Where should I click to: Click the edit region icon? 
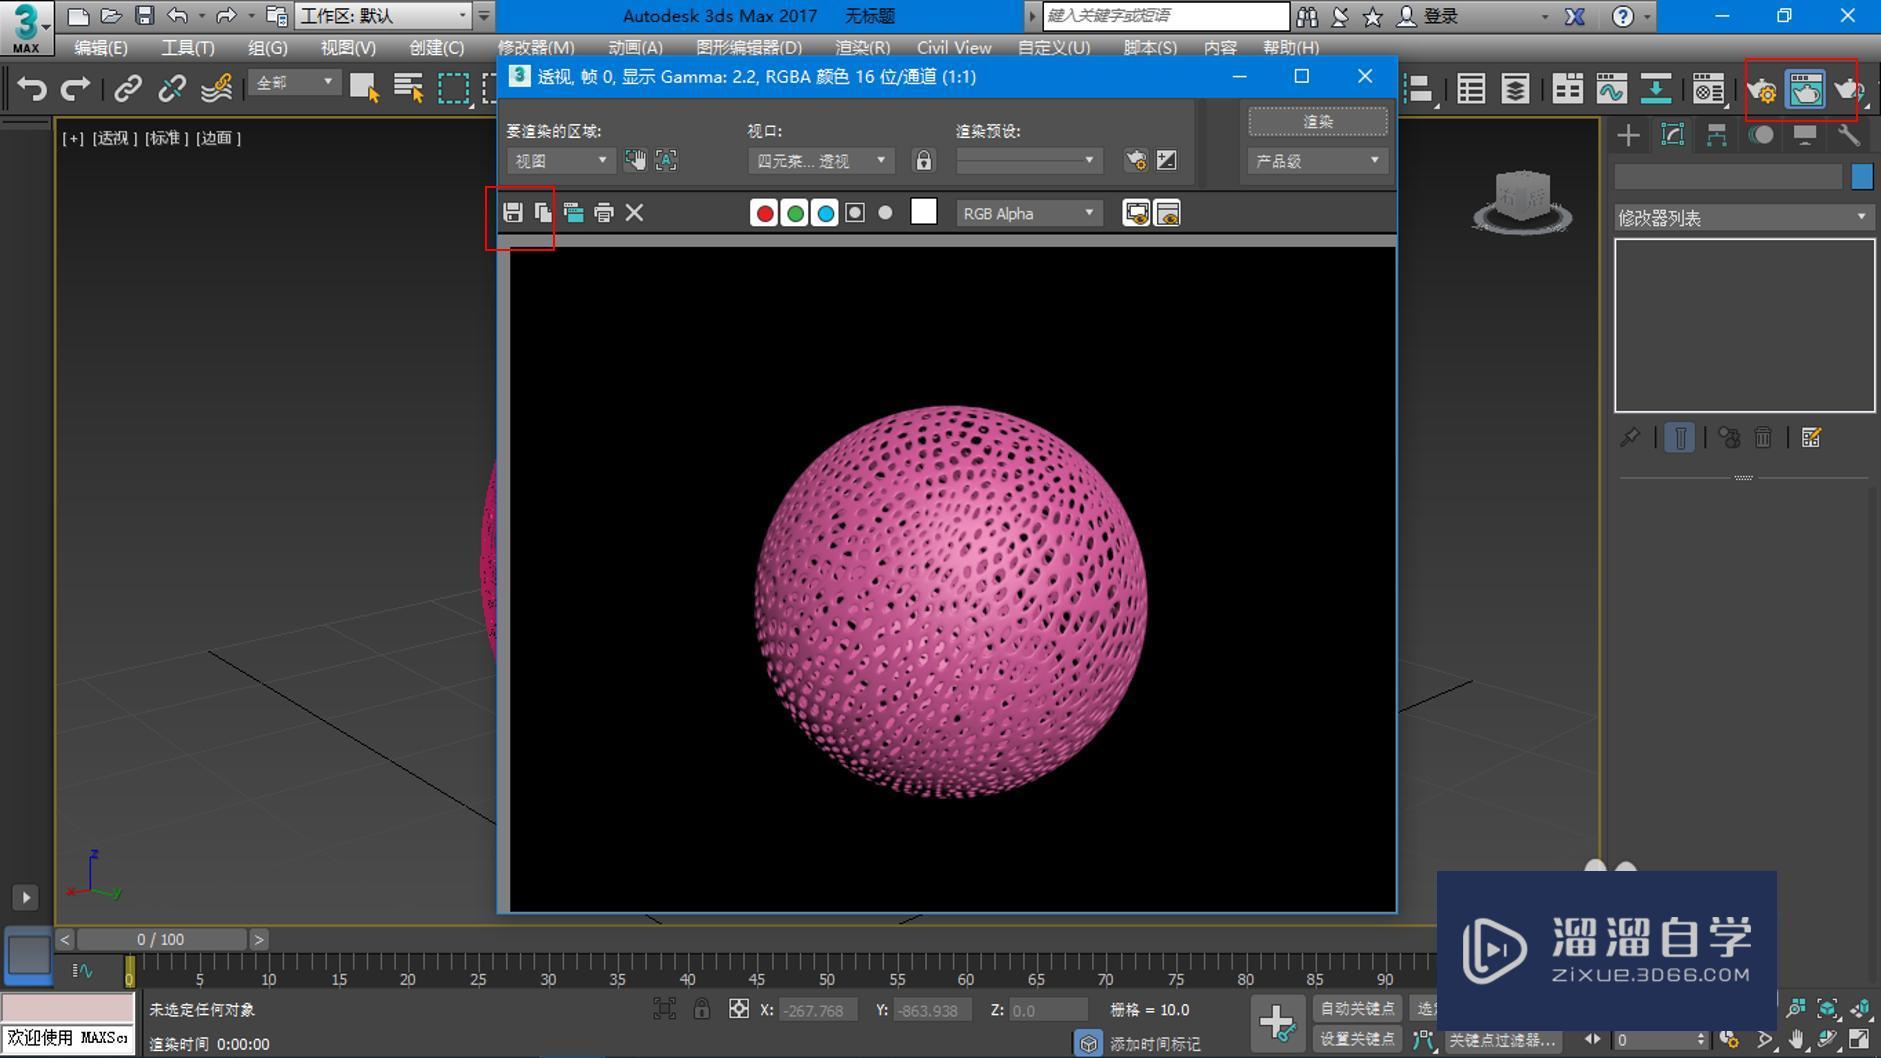(635, 160)
